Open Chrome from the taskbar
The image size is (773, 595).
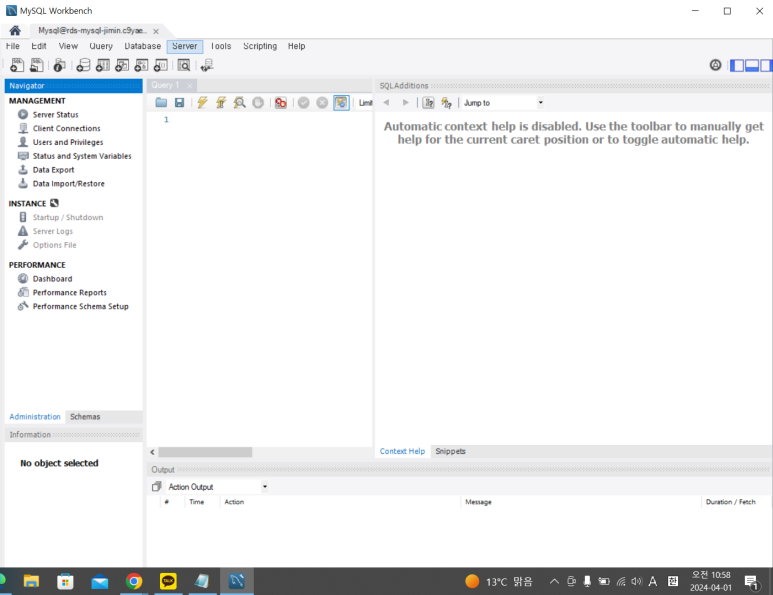click(x=134, y=581)
